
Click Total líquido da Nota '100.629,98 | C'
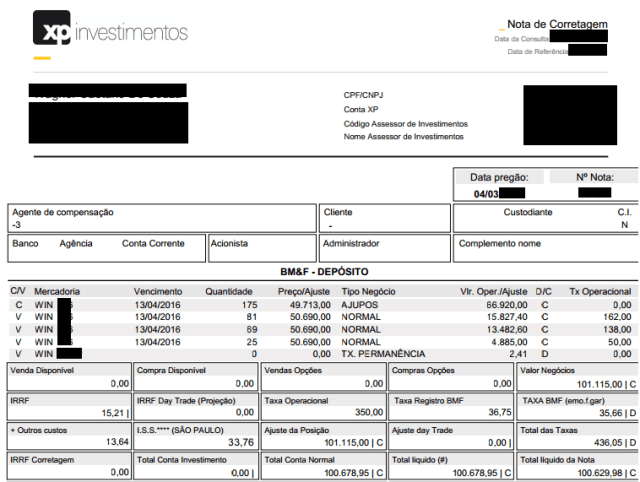click(607, 473)
